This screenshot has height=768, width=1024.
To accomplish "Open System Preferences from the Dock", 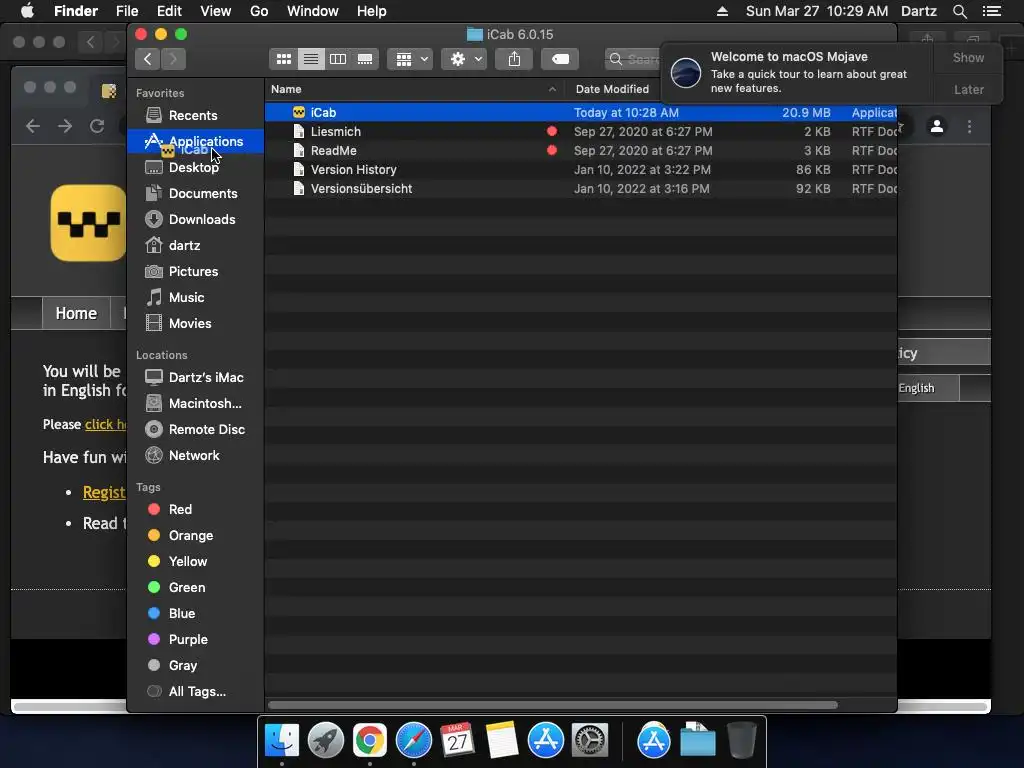I will [x=590, y=741].
